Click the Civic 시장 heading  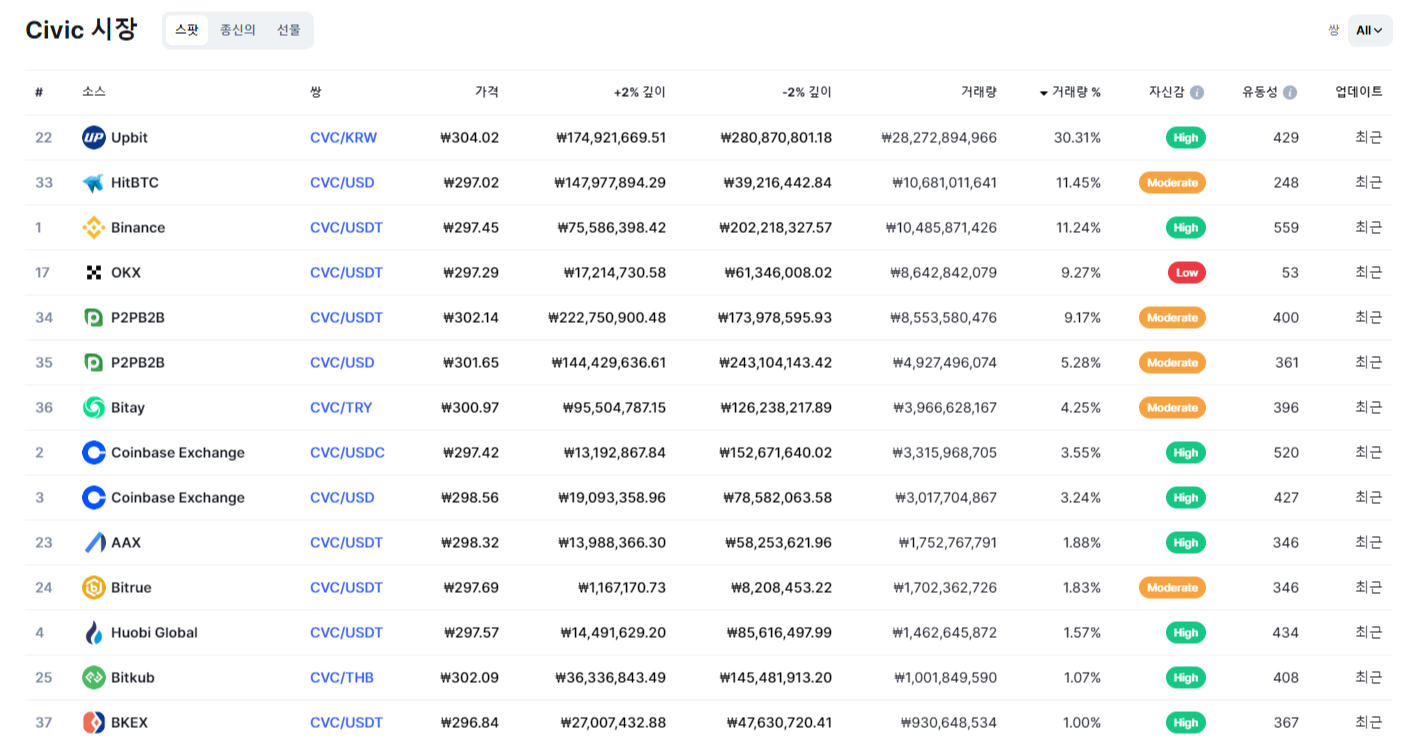[81, 29]
